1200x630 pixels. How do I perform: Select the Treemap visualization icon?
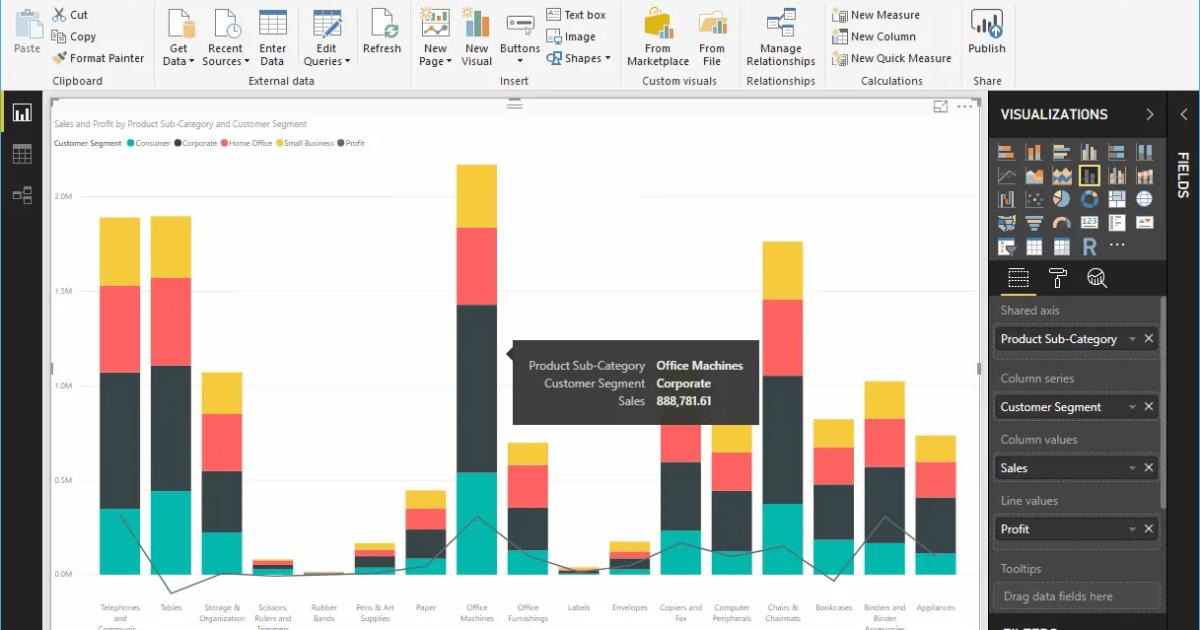pos(1116,198)
